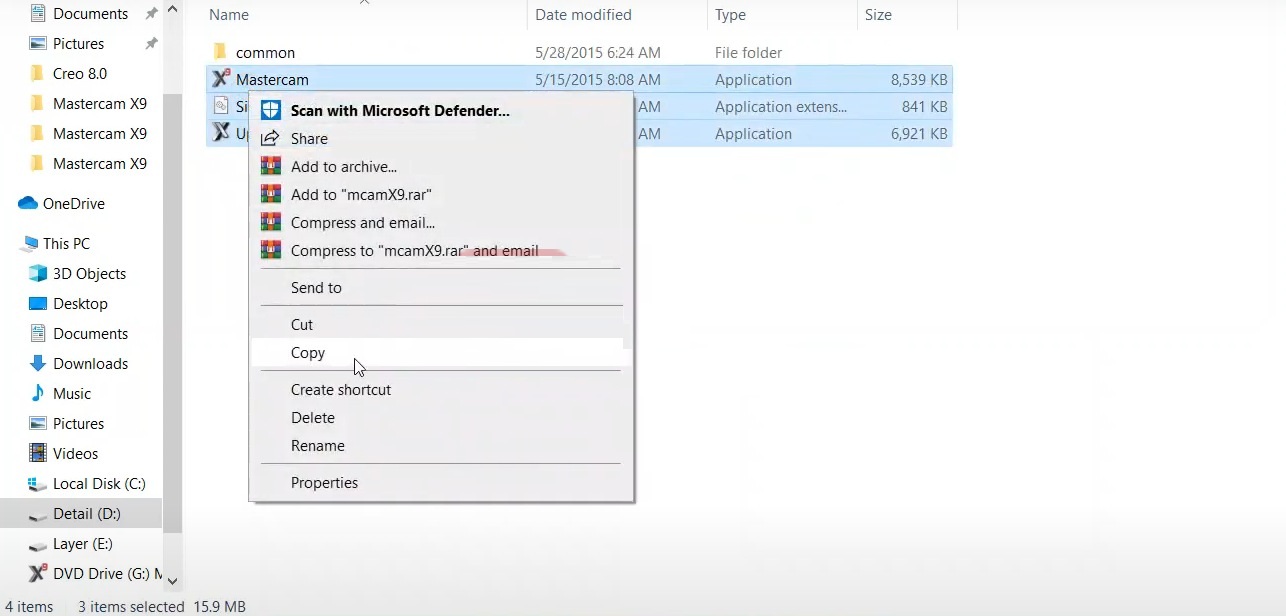
Task: Open Documents under This PC
Action: point(90,334)
